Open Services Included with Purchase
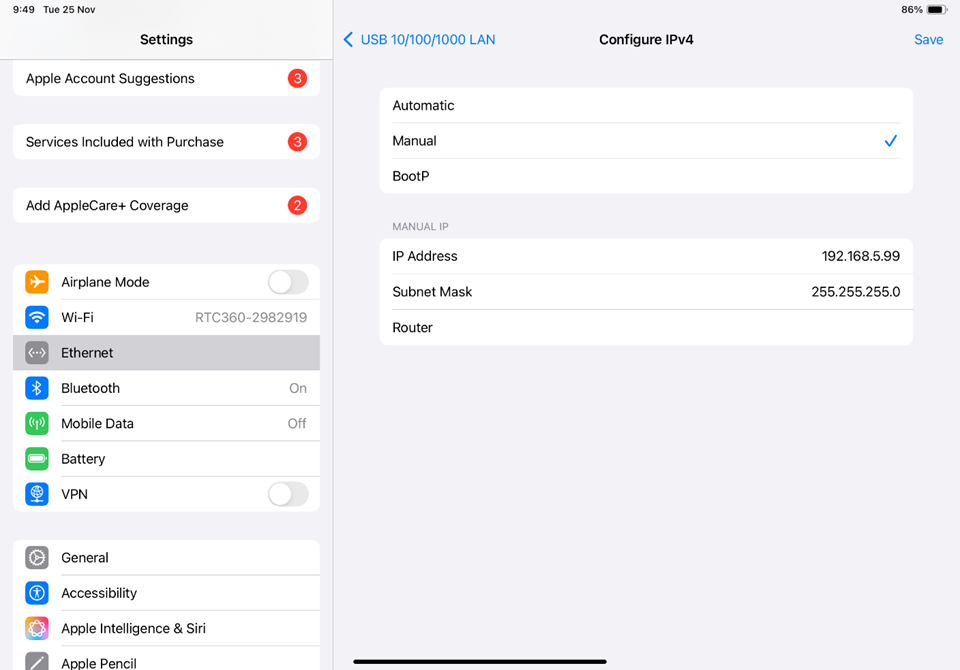The image size is (960, 670). (x=166, y=142)
